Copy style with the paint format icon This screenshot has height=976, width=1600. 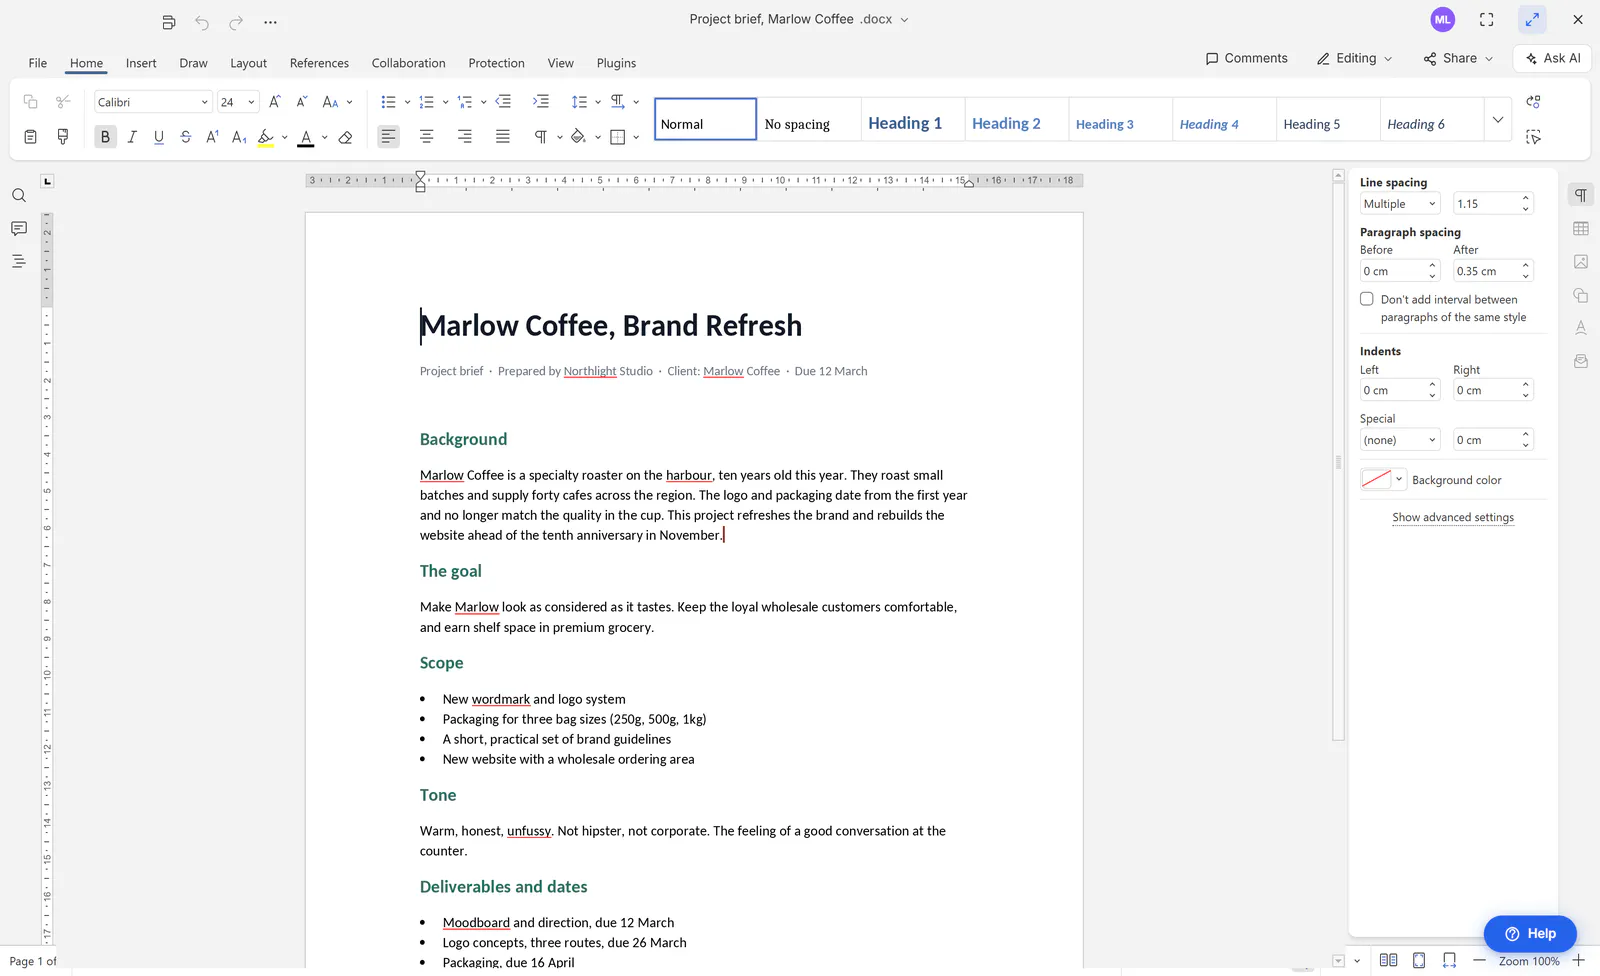click(63, 137)
